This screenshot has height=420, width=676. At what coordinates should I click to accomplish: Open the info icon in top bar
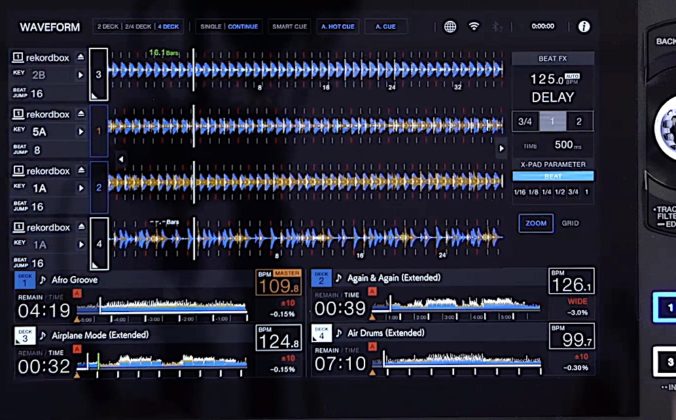pos(584,27)
